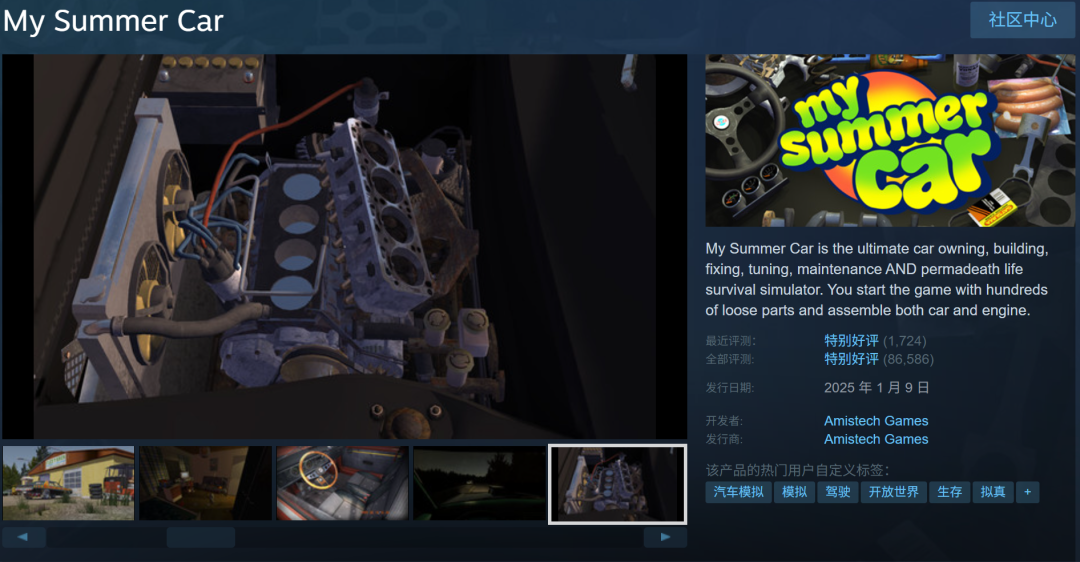Click the 生存 tag
The image size is (1080, 562).
[949, 492]
